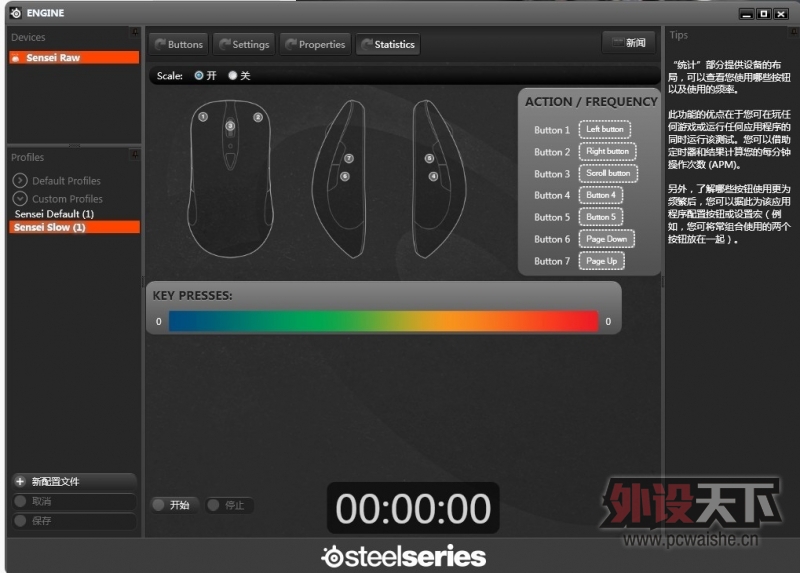Click the pin icon on Devices panel

135,32
